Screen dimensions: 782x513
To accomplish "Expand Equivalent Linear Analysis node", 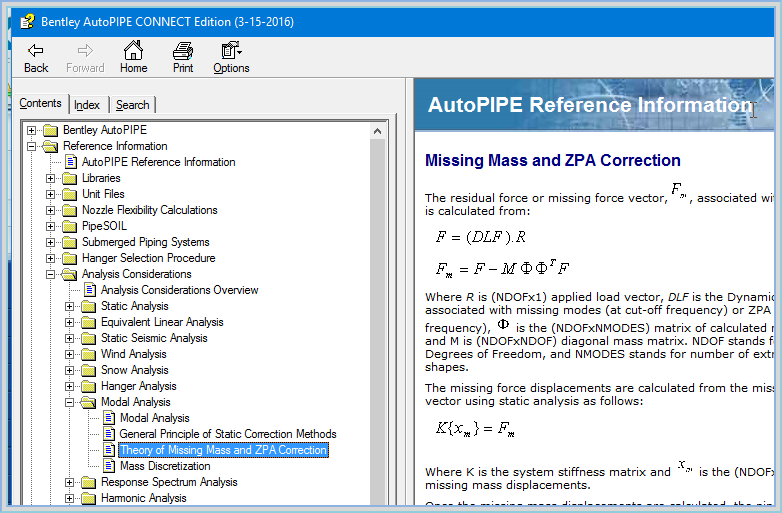I will 70,323.
